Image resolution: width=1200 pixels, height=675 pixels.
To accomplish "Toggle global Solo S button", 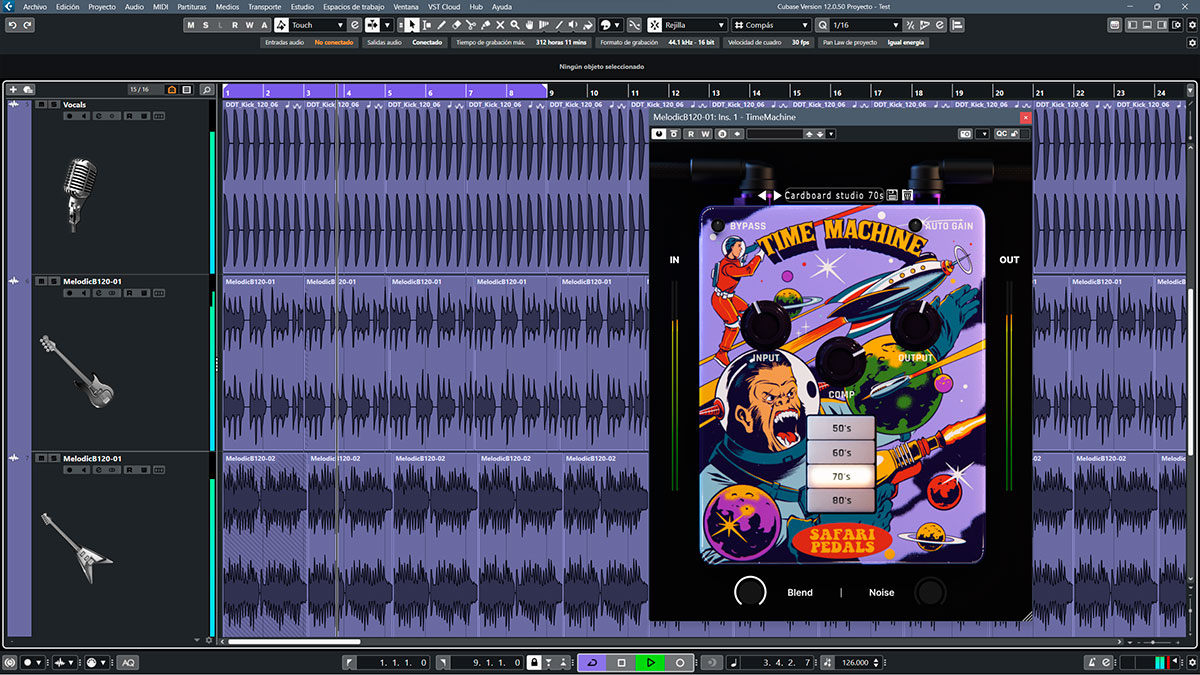I will [206, 25].
